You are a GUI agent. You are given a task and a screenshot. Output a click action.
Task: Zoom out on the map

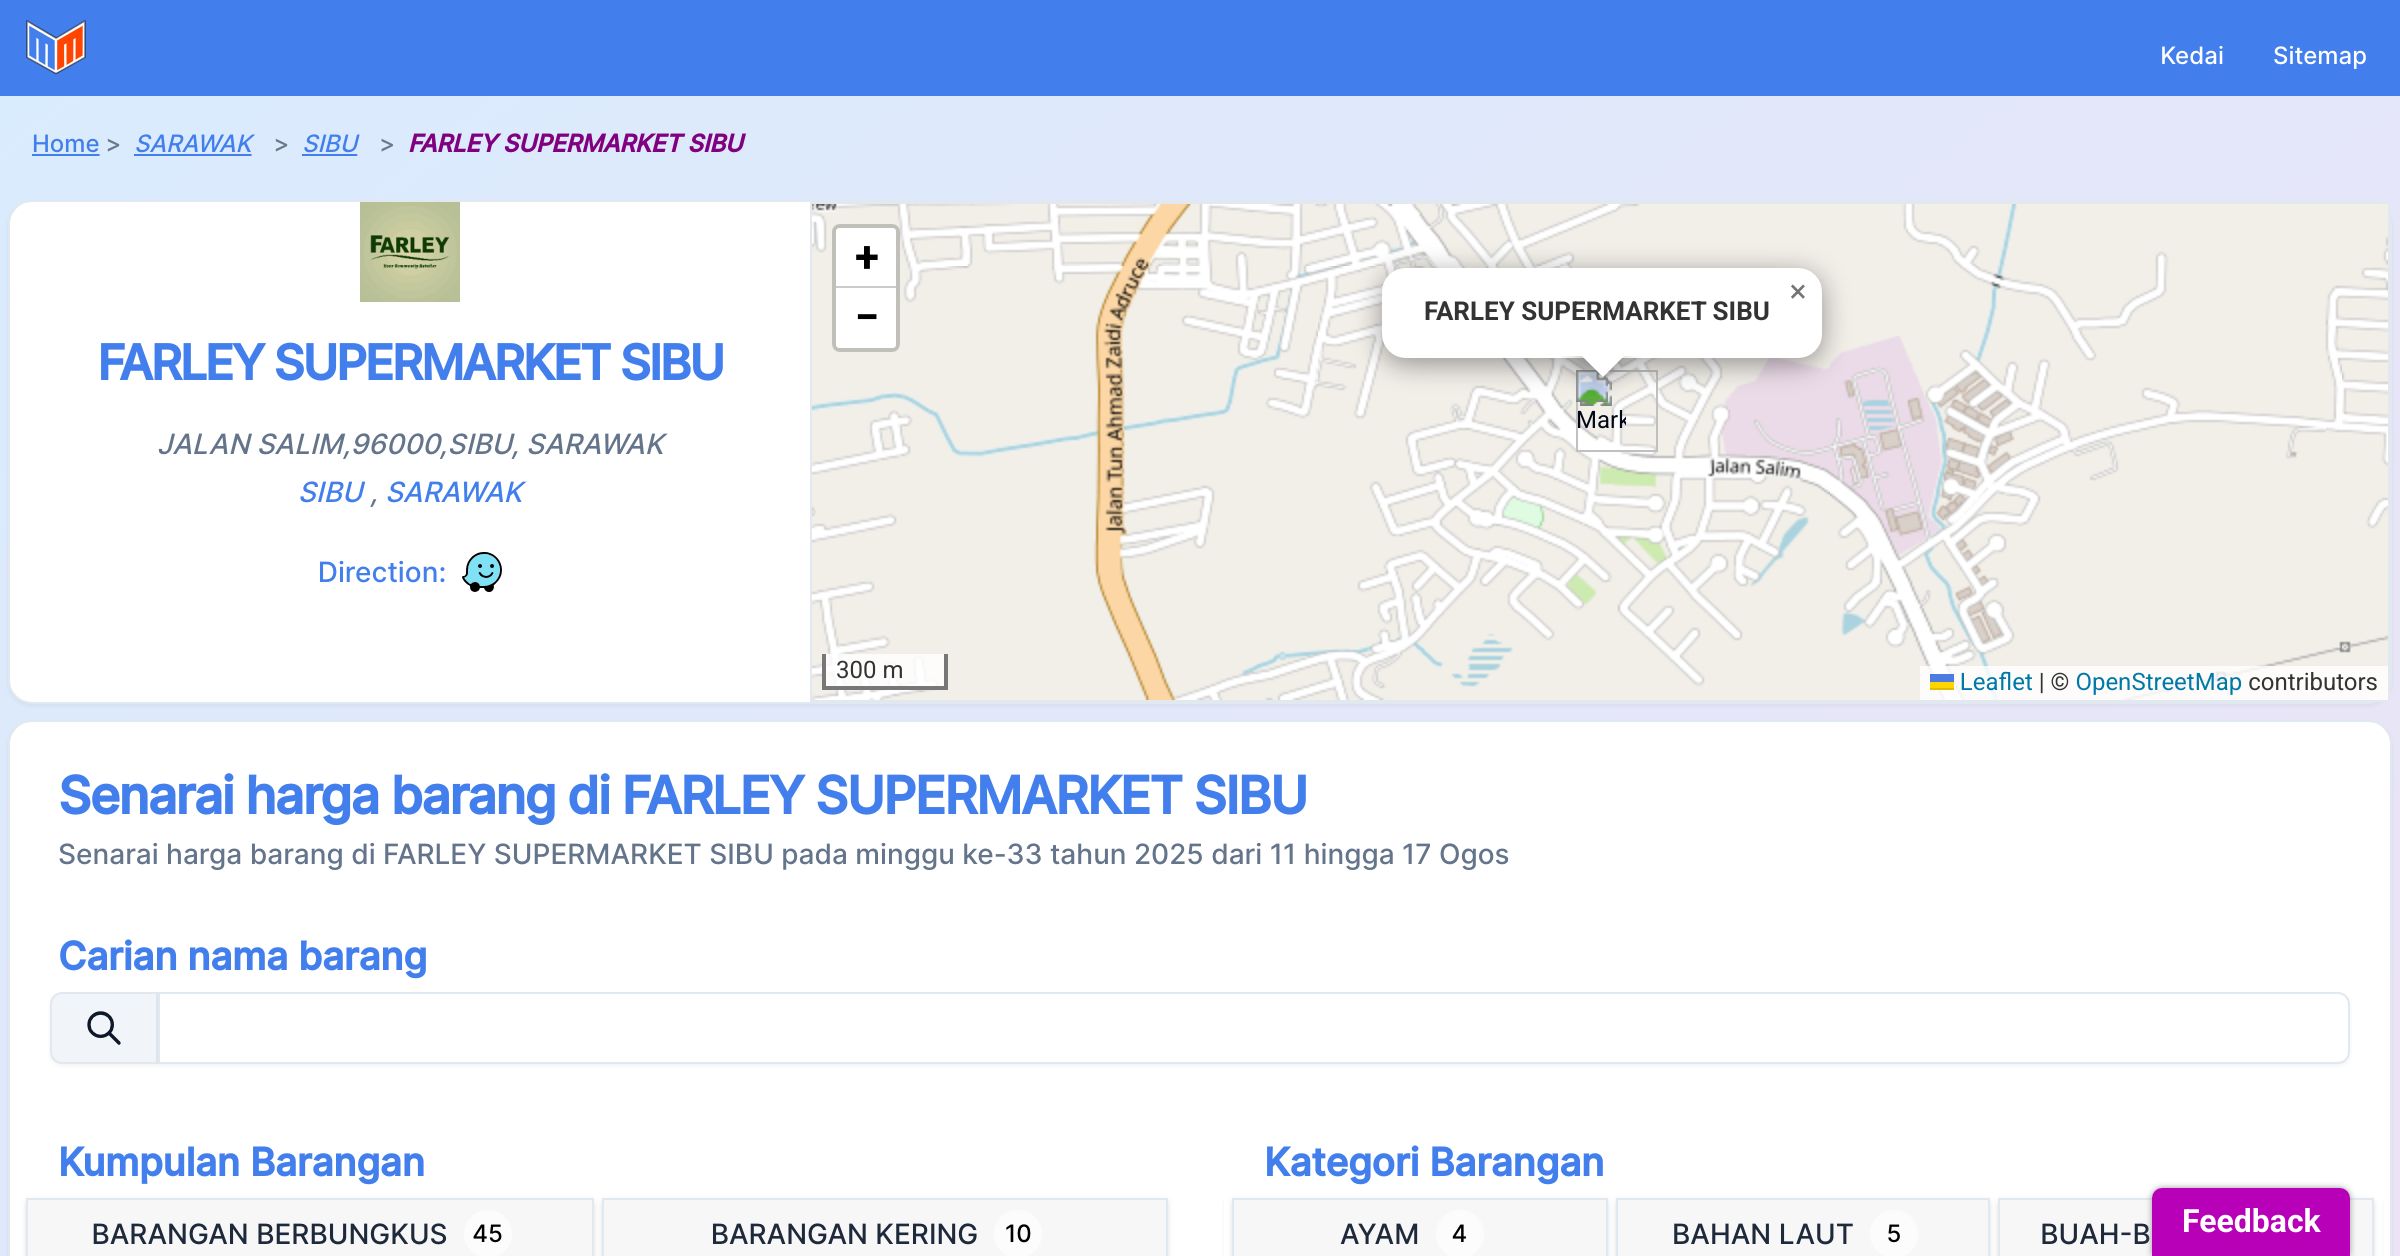866,317
